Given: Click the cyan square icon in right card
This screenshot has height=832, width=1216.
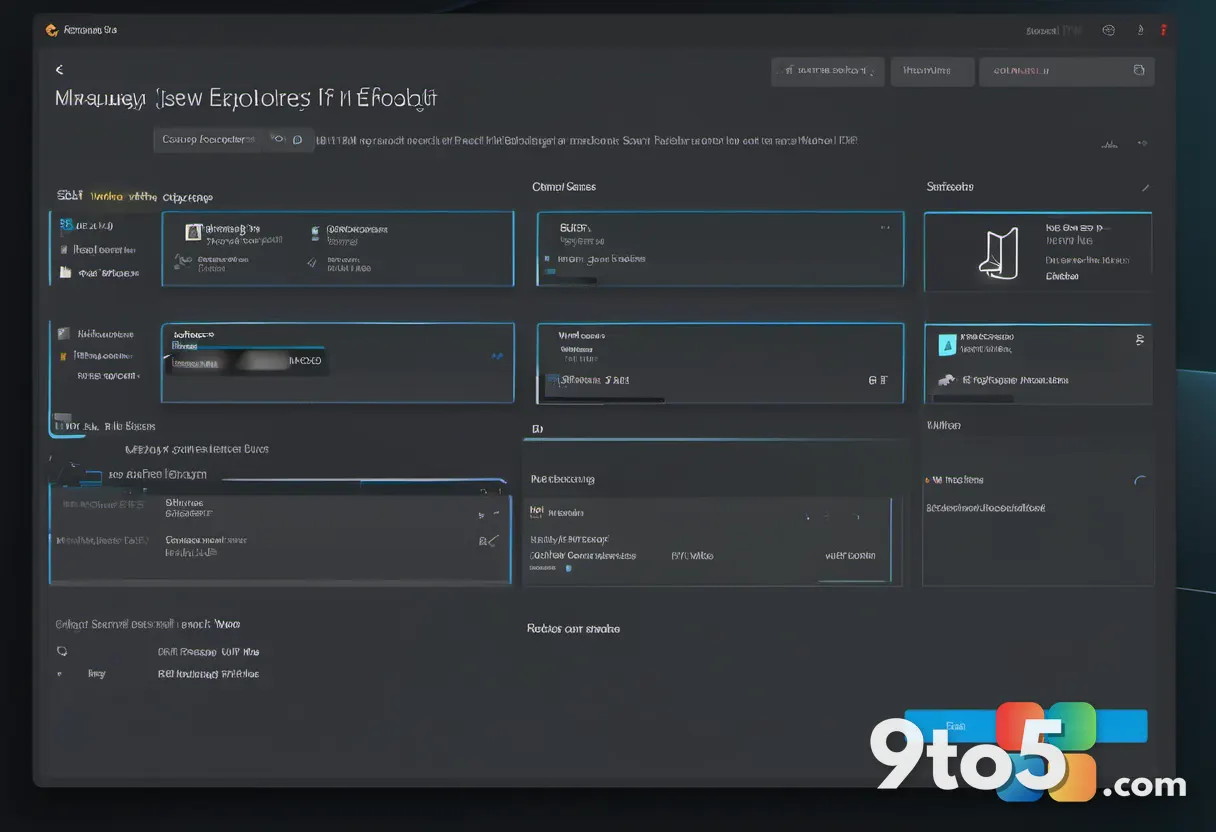Looking at the screenshot, I should (947, 345).
